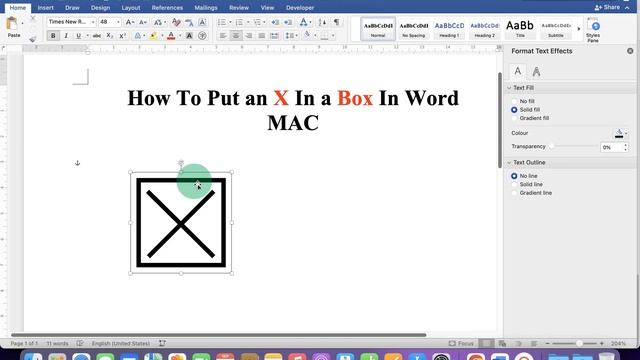Open the Developer ribbon tab

(x=300, y=8)
